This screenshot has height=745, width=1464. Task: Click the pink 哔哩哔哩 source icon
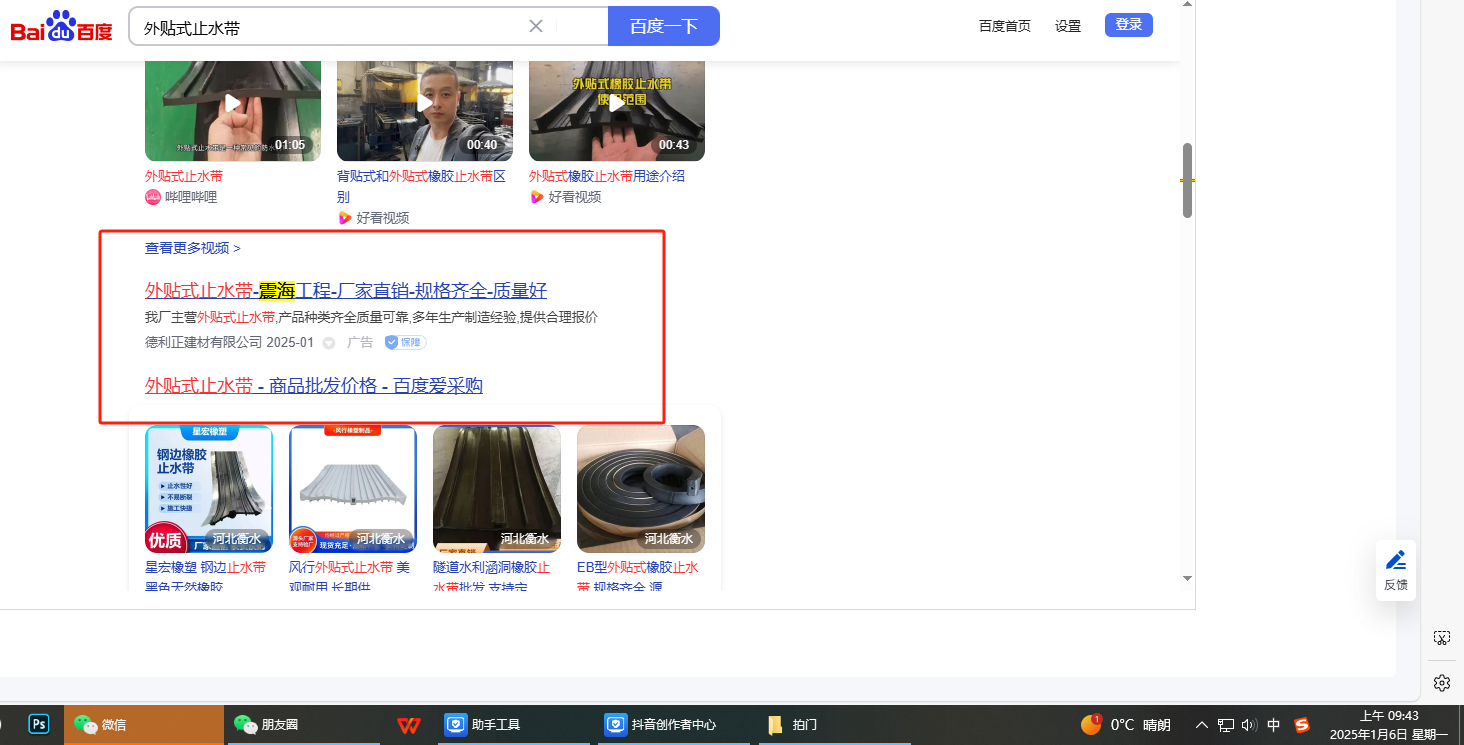coord(153,197)
